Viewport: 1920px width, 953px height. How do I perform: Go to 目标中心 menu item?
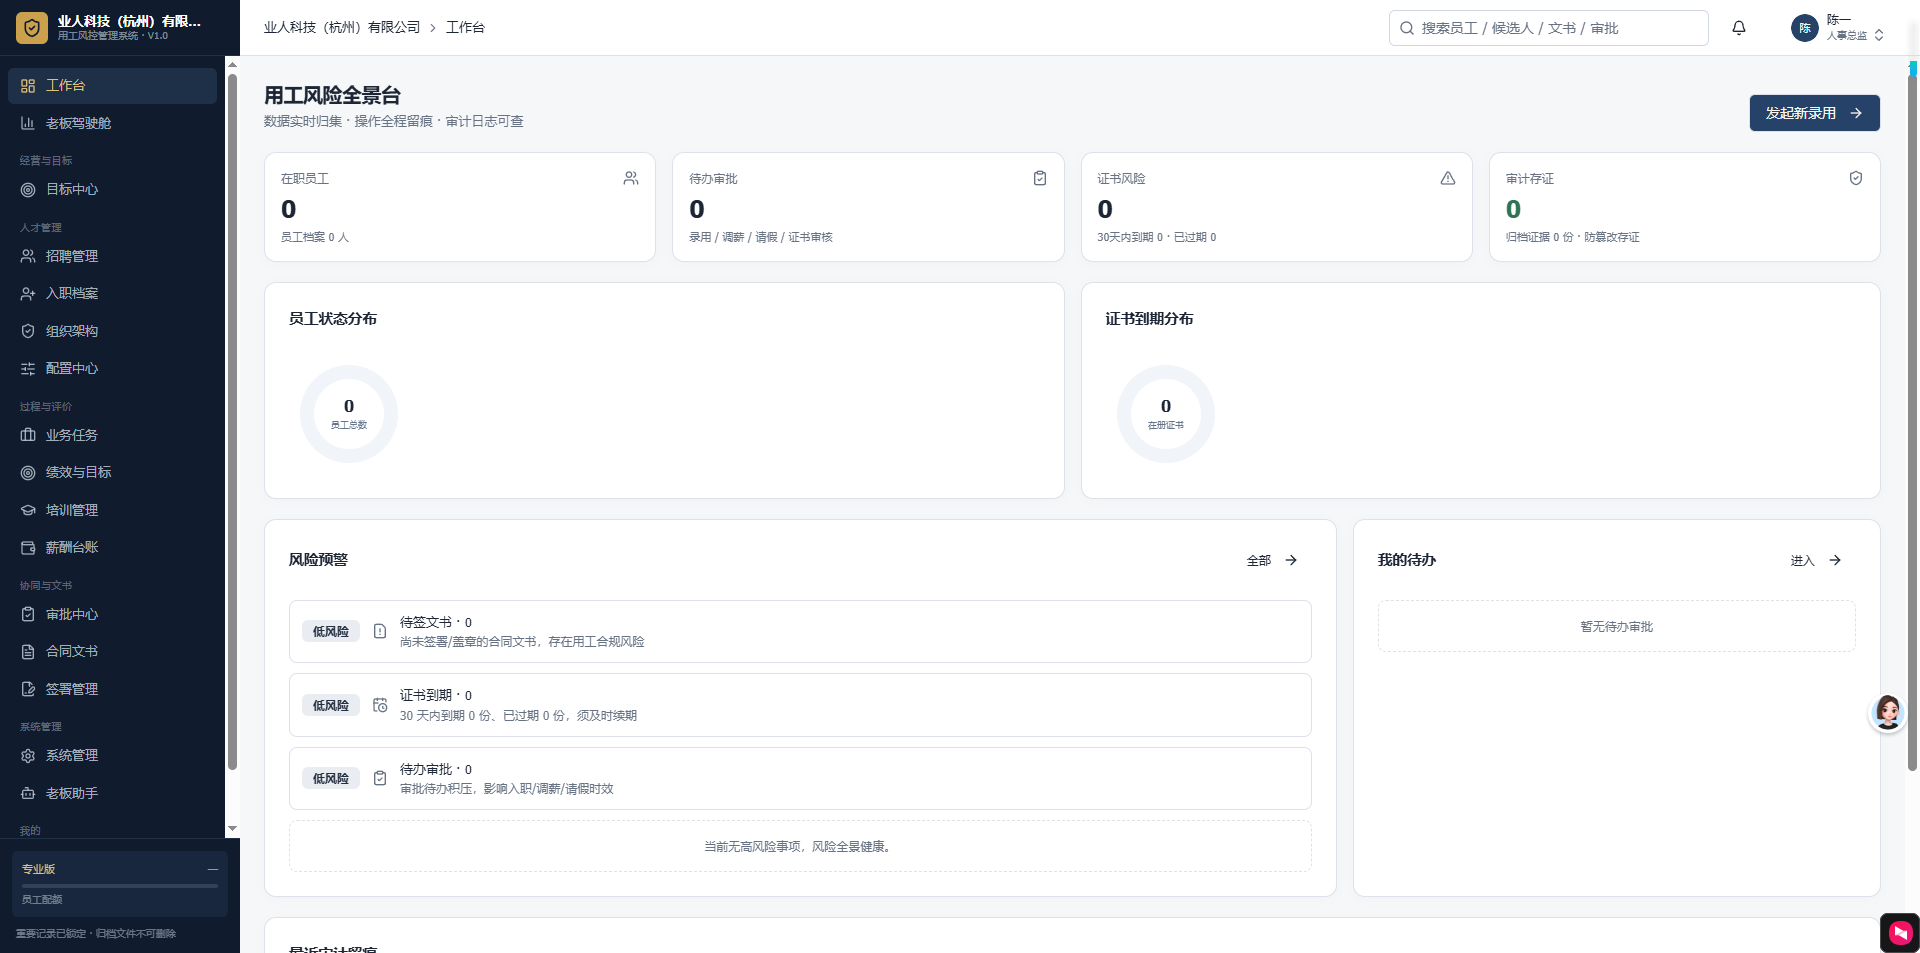pyautogui.click(x=112, y=189)
